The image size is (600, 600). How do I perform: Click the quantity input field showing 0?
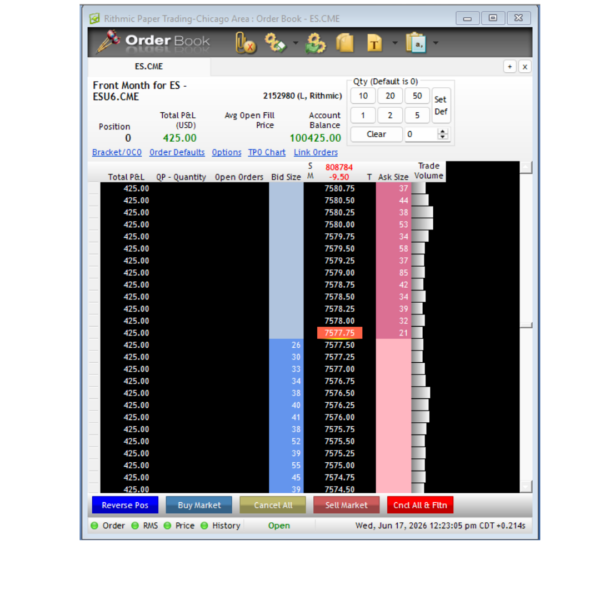click(x=421, y=134)
